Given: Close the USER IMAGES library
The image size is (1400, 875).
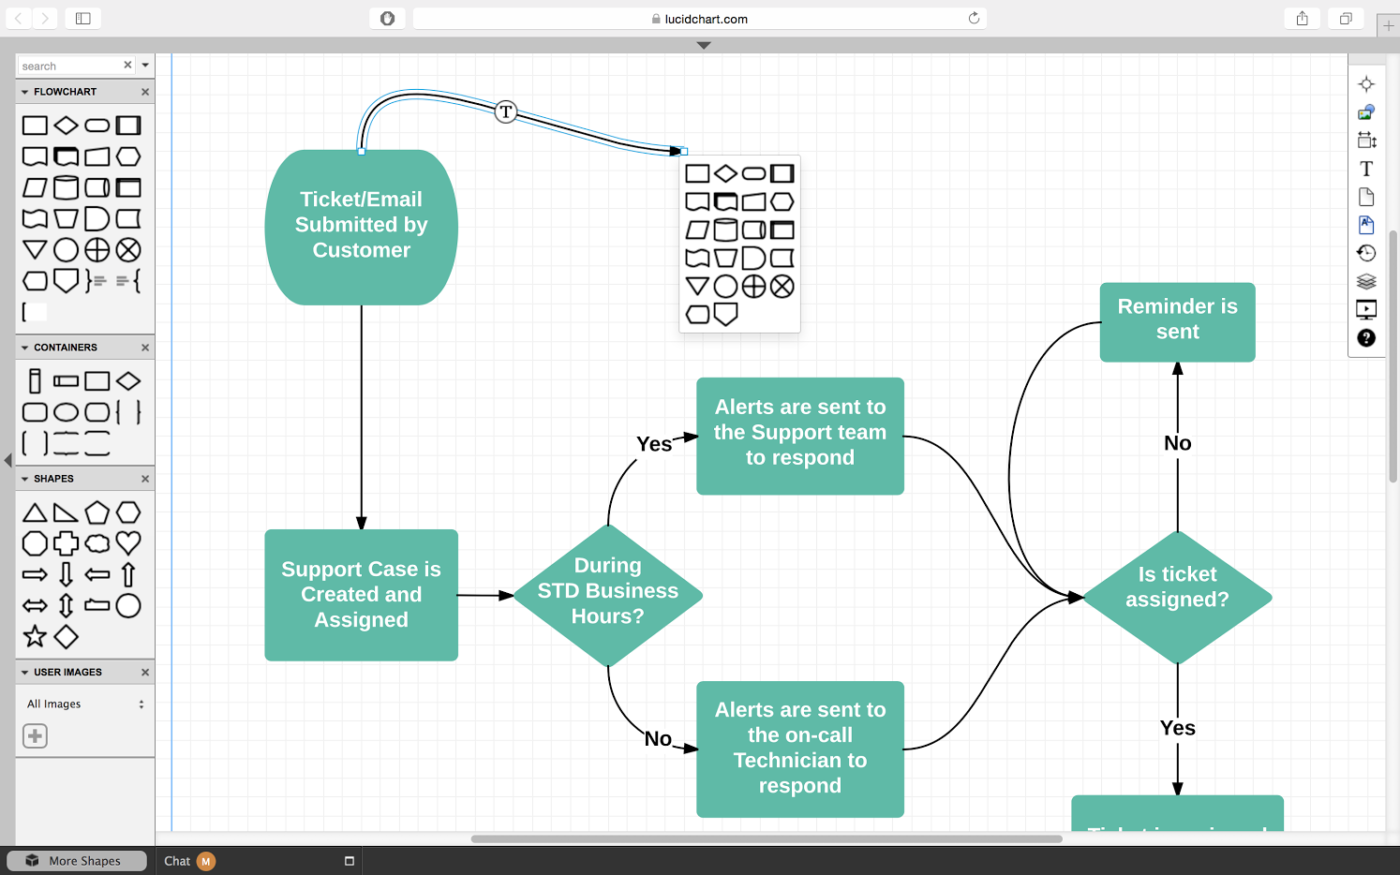Looking at the screenshot, I should [145, 673].
